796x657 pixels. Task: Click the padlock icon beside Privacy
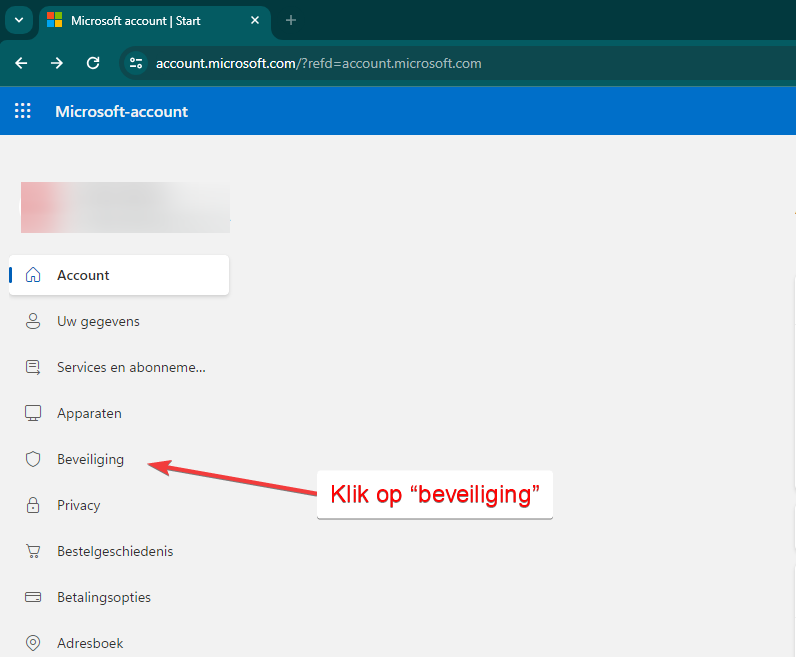33,505
